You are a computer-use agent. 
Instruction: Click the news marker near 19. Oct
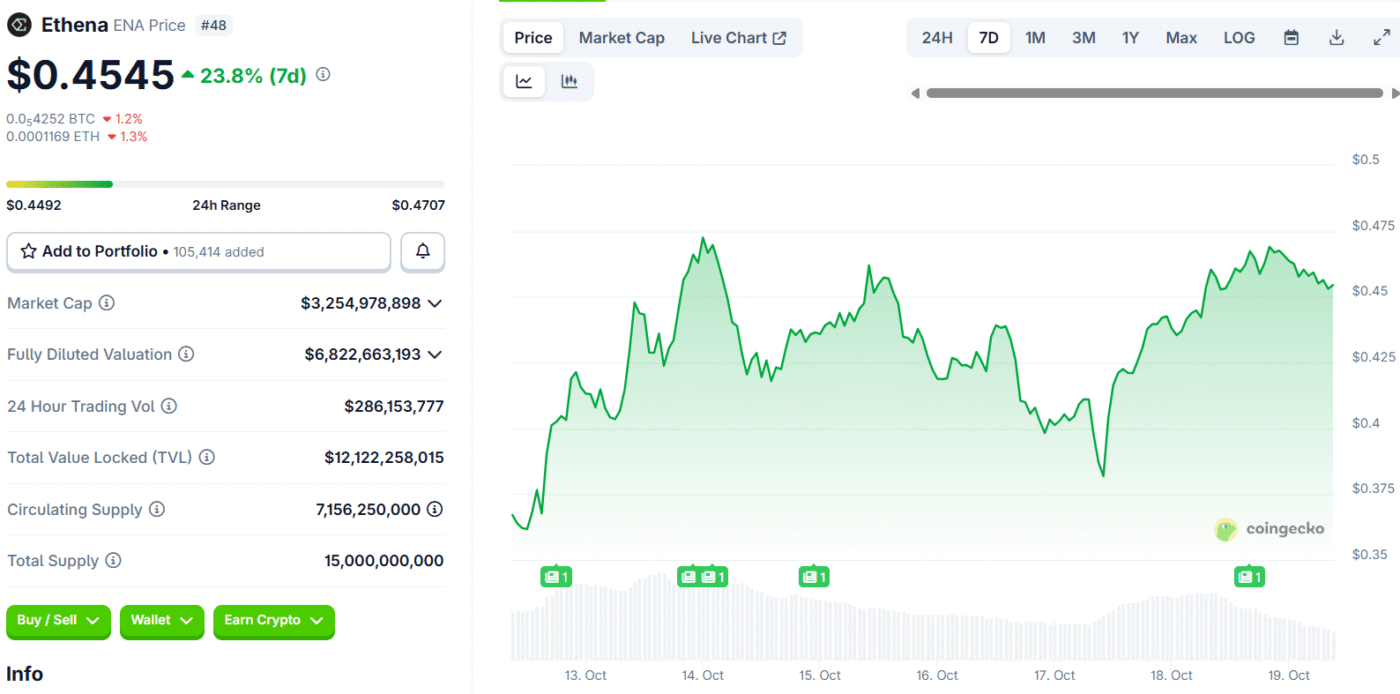[x=1250, y=577]
